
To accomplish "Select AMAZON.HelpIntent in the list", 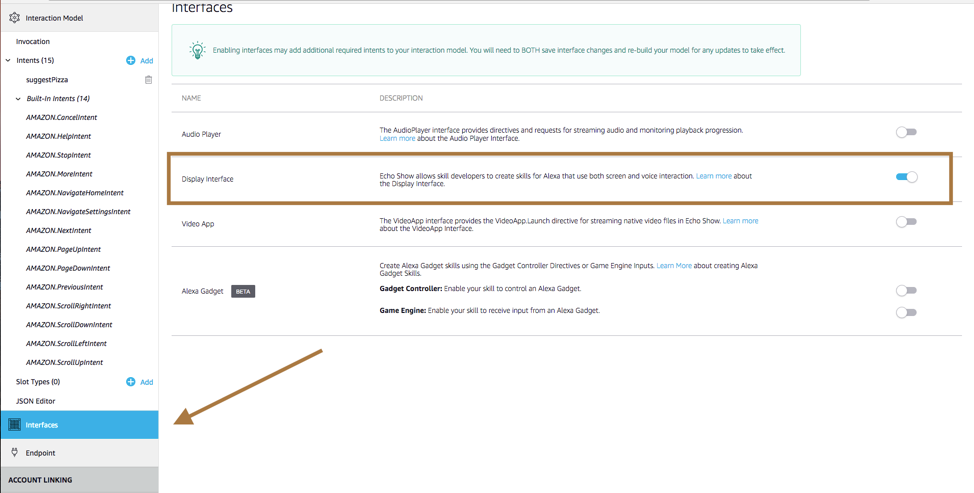I will point(58,136).
